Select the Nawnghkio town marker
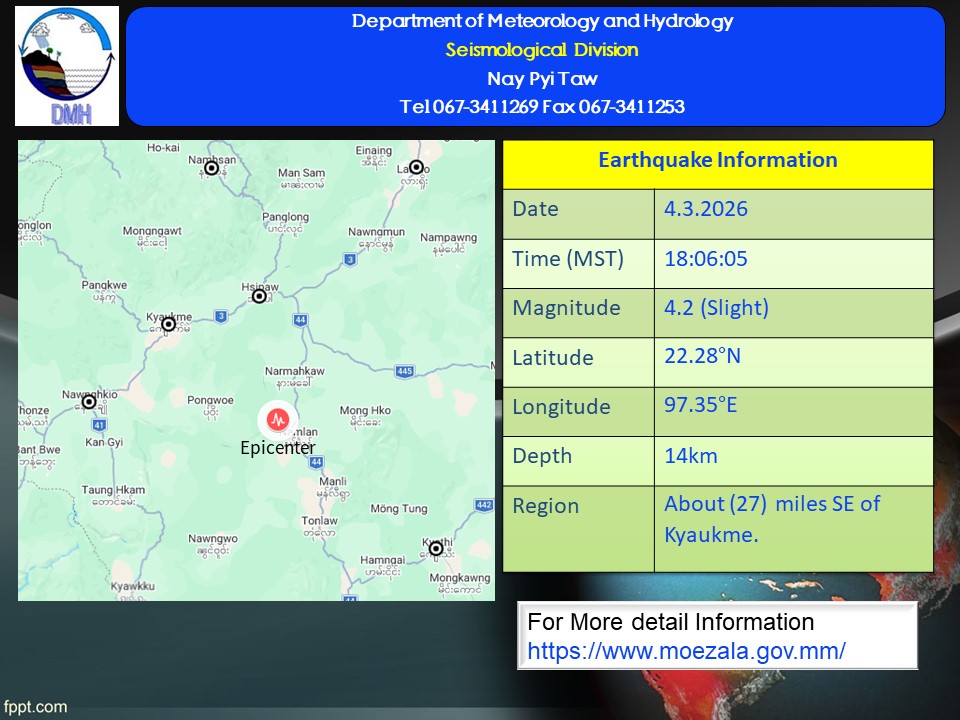This screenshot has width=960, height=720. pyautogui.click(x=89, y=402)
